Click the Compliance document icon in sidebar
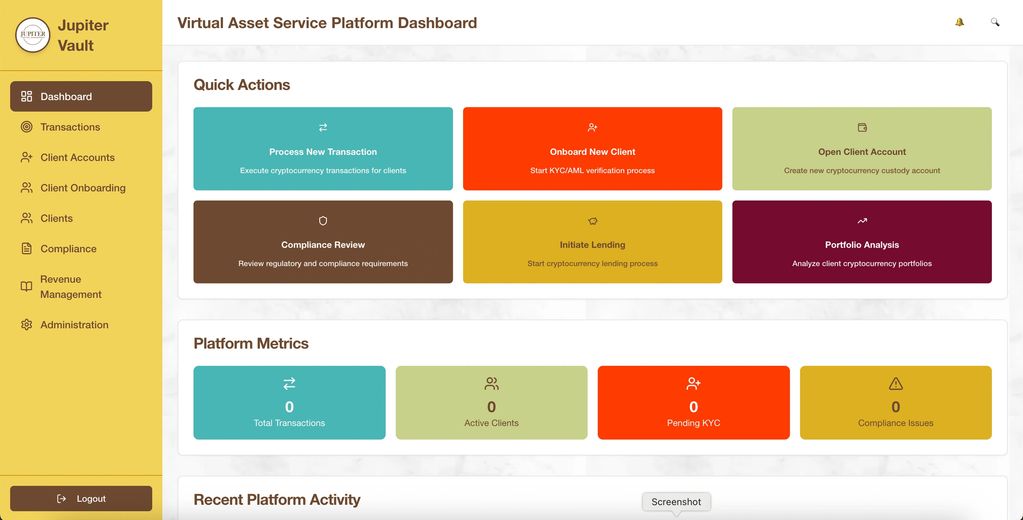 coord(27,249)
